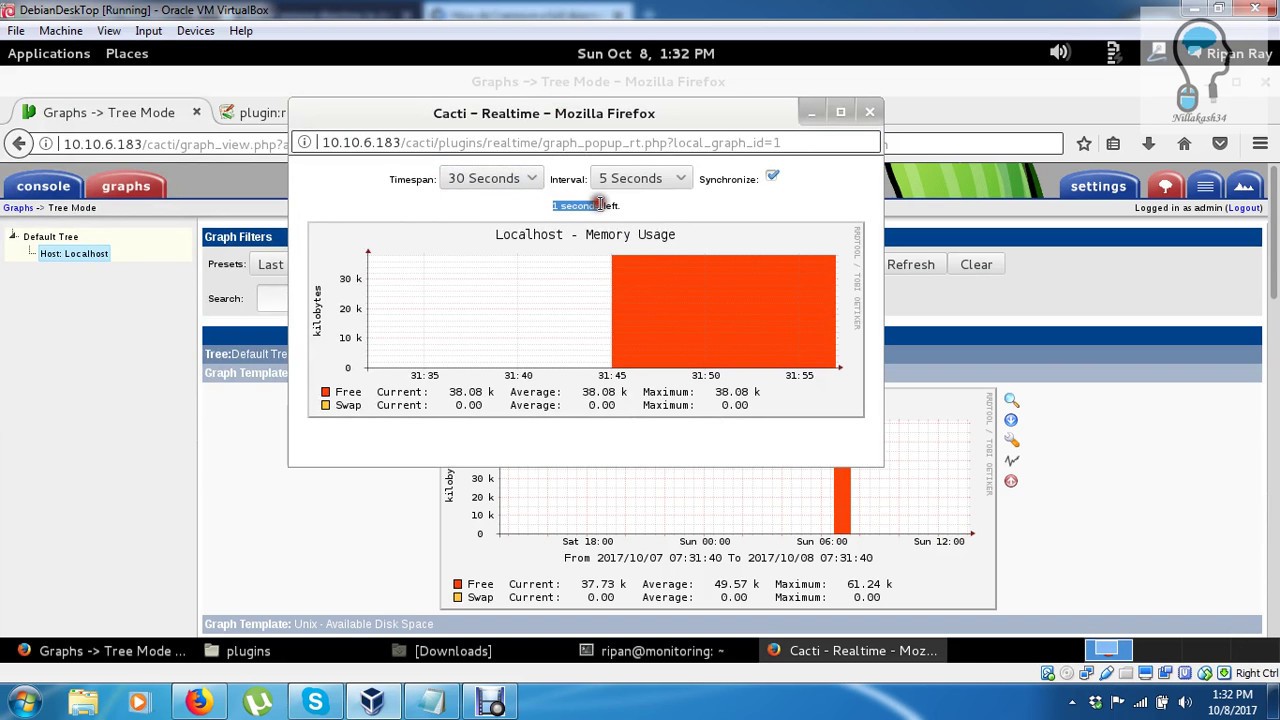Click the Logout link
This screenshot has width=1280, height=720.
[x=1244, y=208]
